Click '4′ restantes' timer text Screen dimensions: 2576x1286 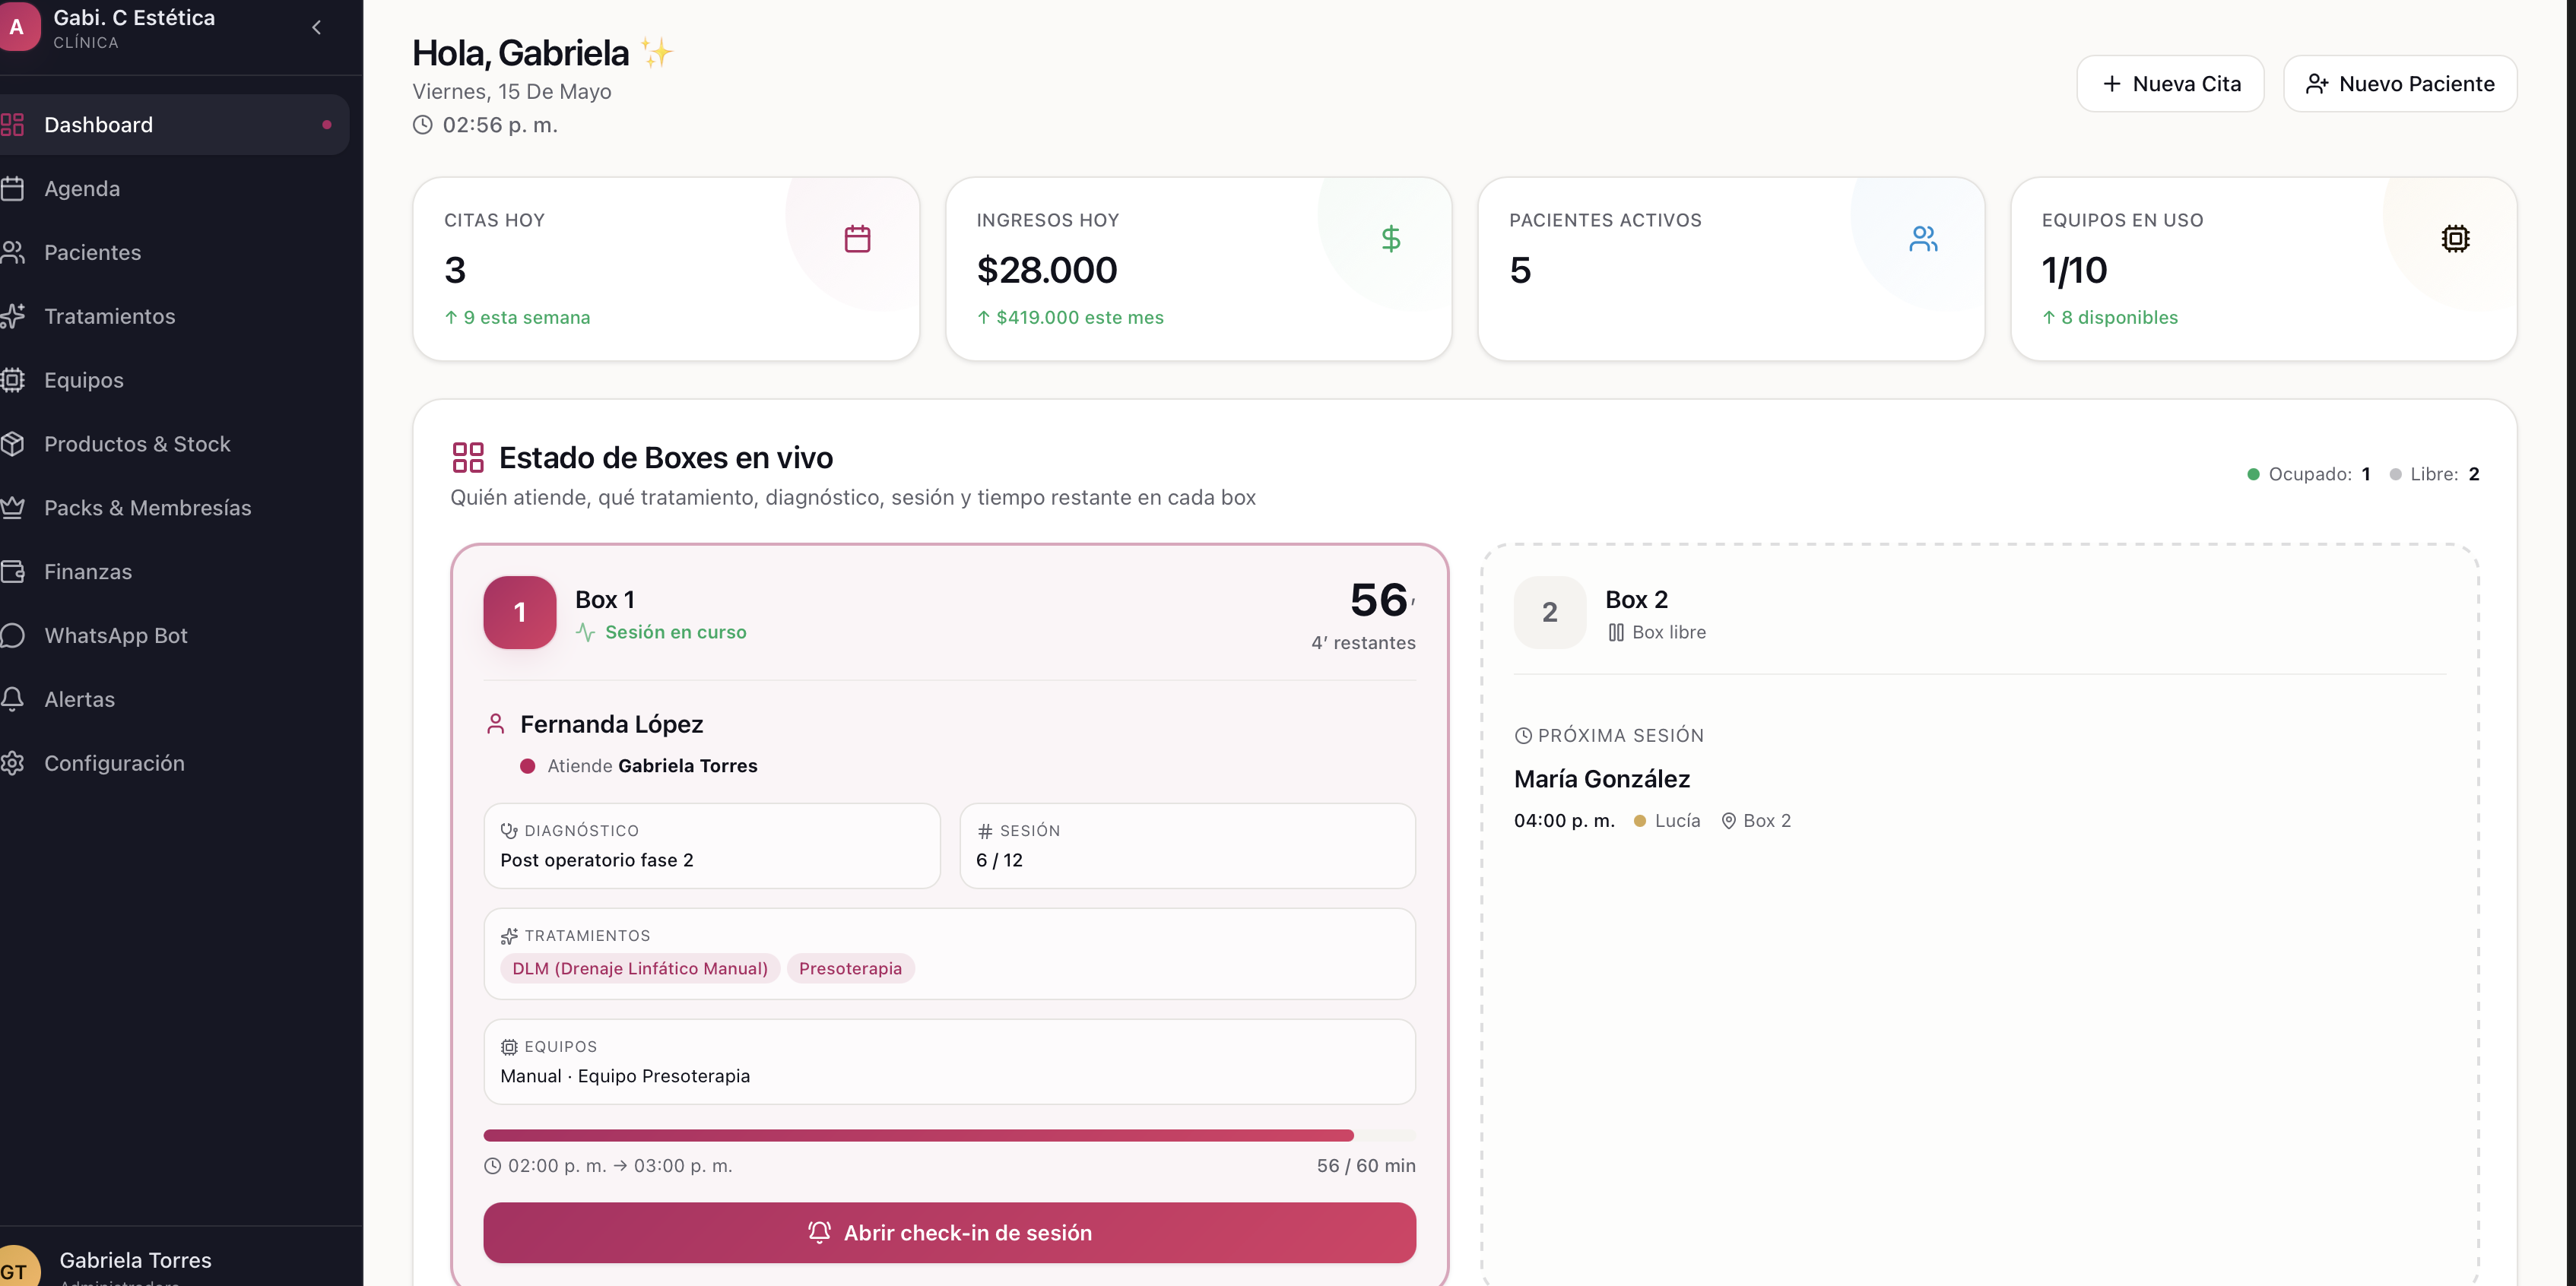pos(1363,643)
